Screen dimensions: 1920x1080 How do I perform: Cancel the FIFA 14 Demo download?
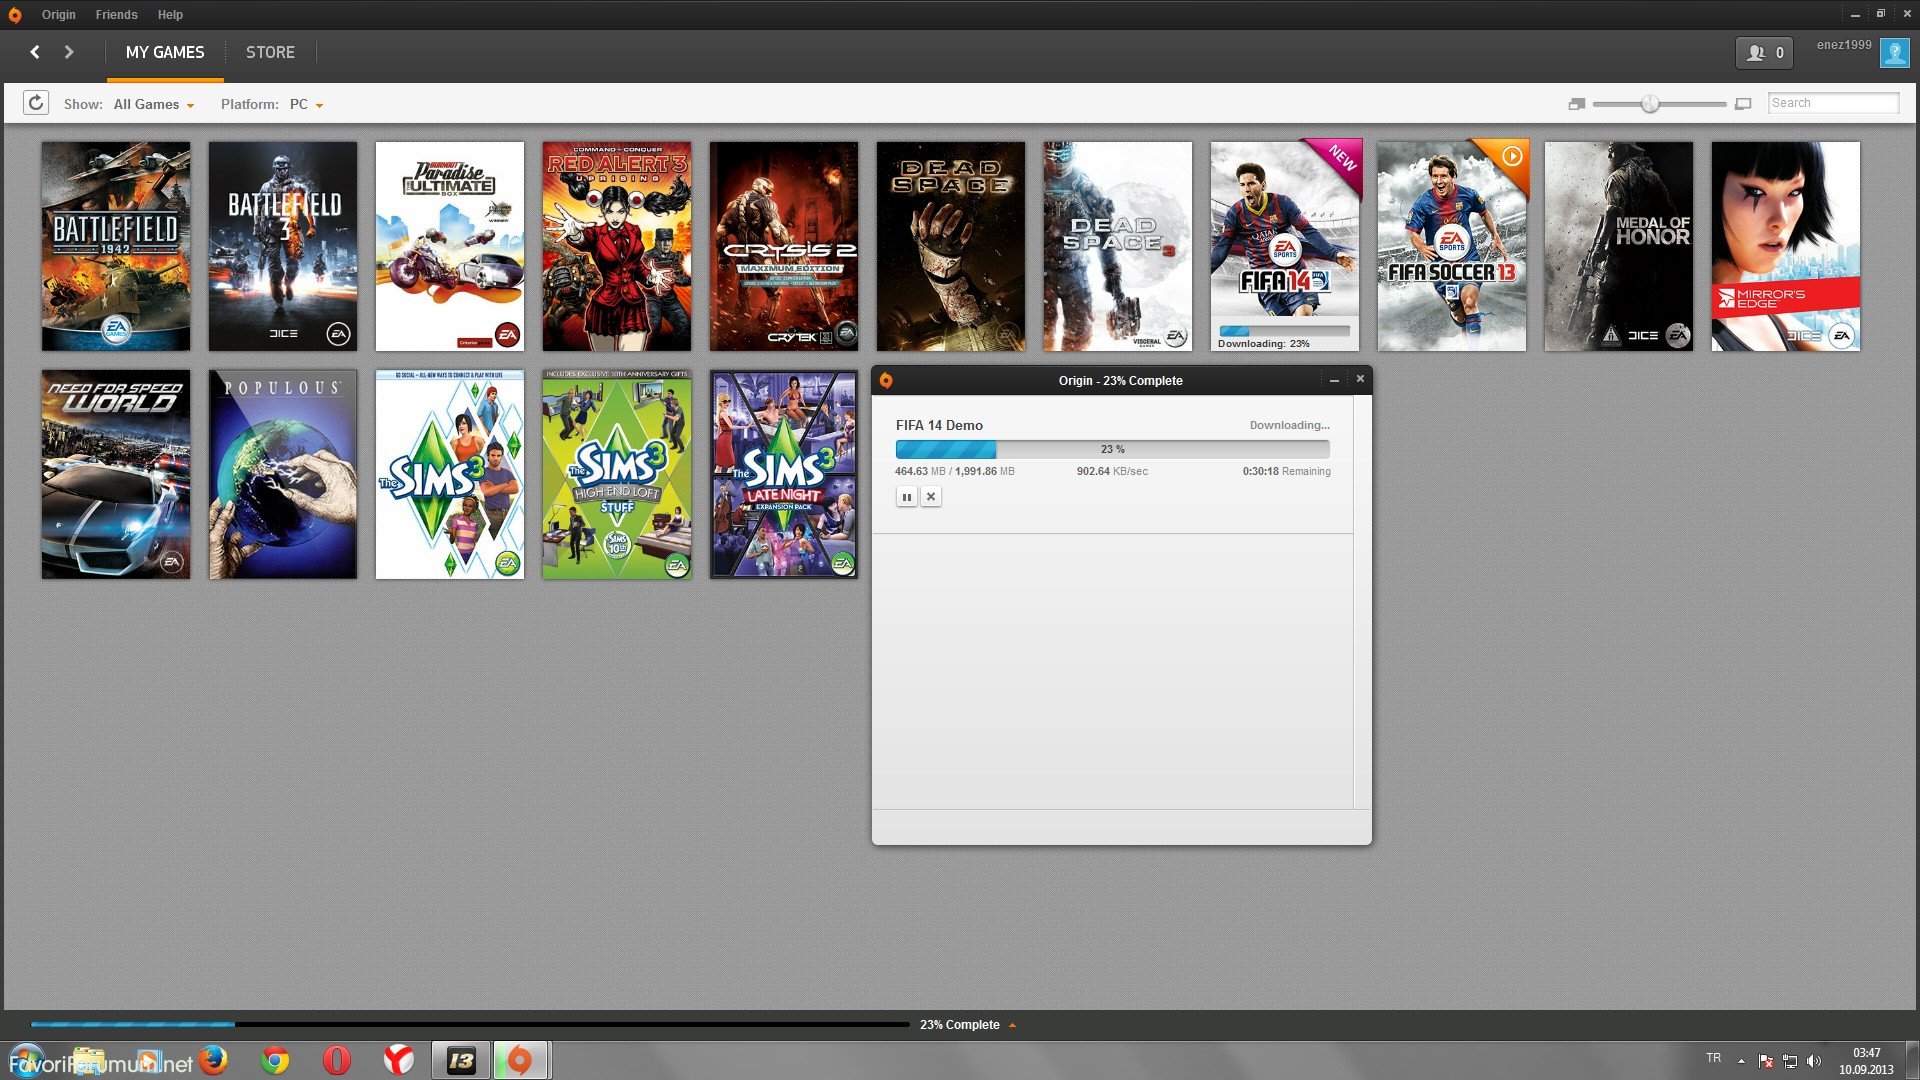click(931, 497)
